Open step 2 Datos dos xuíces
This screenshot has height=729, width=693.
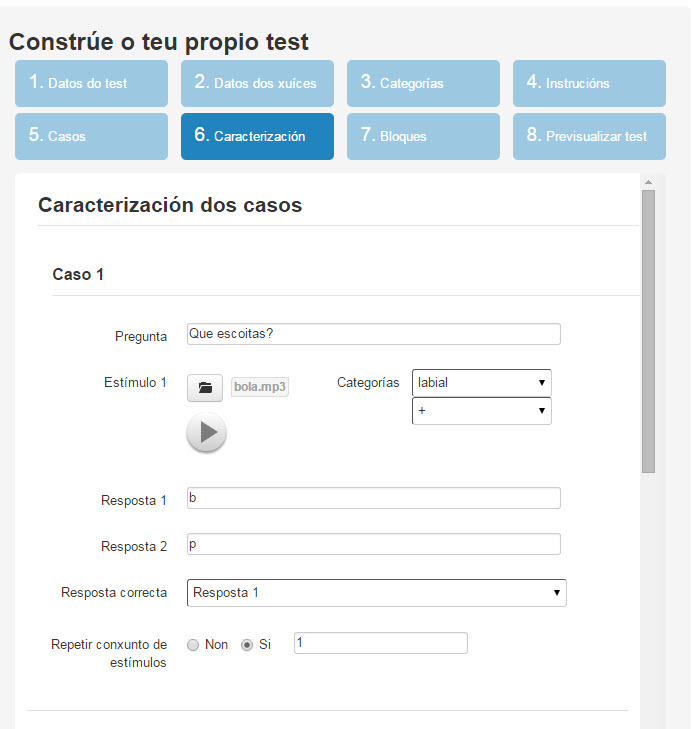257,83
